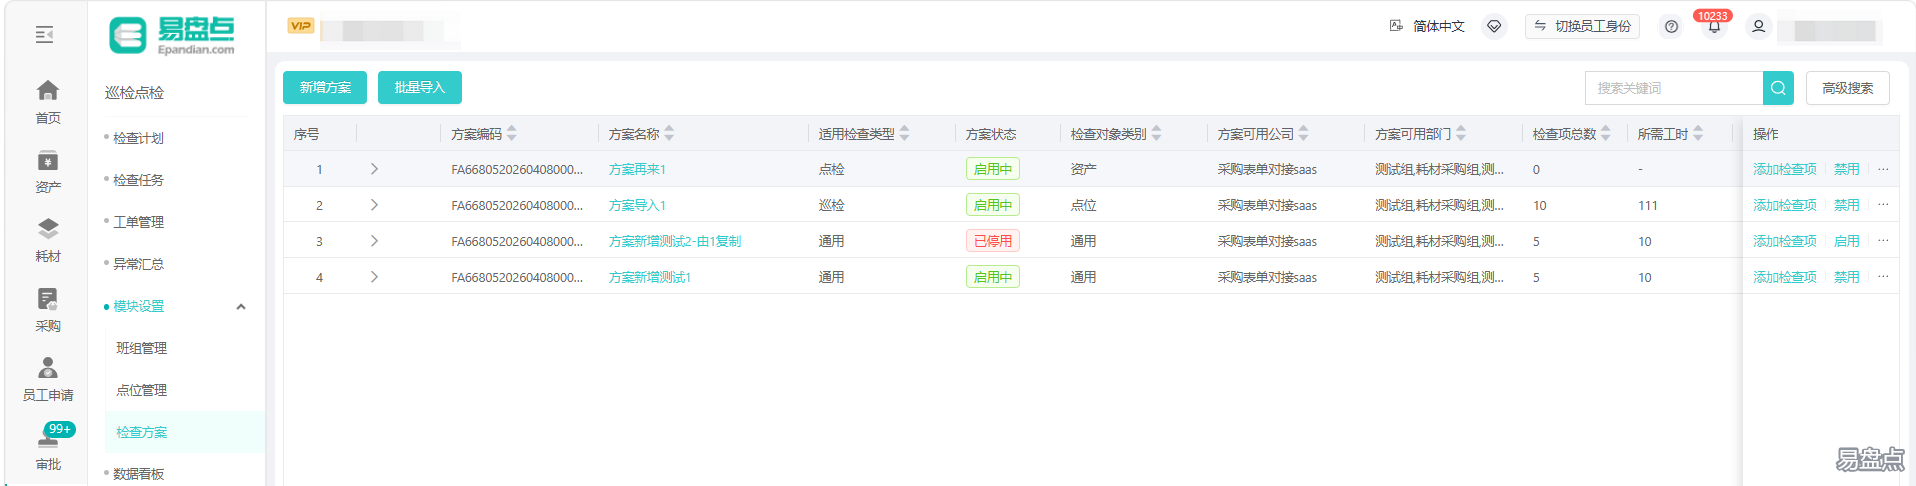Click 禁用 for 方案再来1
1916x486 pixels.
pyautogui.click(x=1847, y=169)
